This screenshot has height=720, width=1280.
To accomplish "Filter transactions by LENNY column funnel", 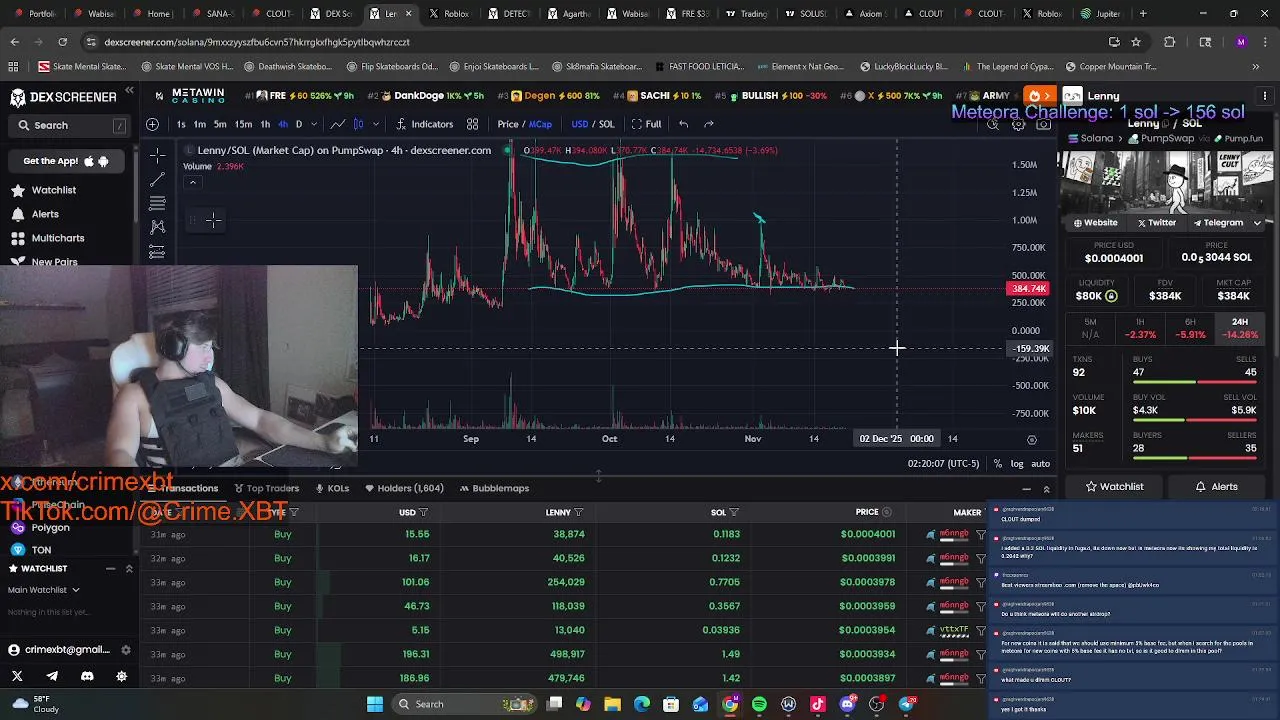I will click(x=578, y=512).
